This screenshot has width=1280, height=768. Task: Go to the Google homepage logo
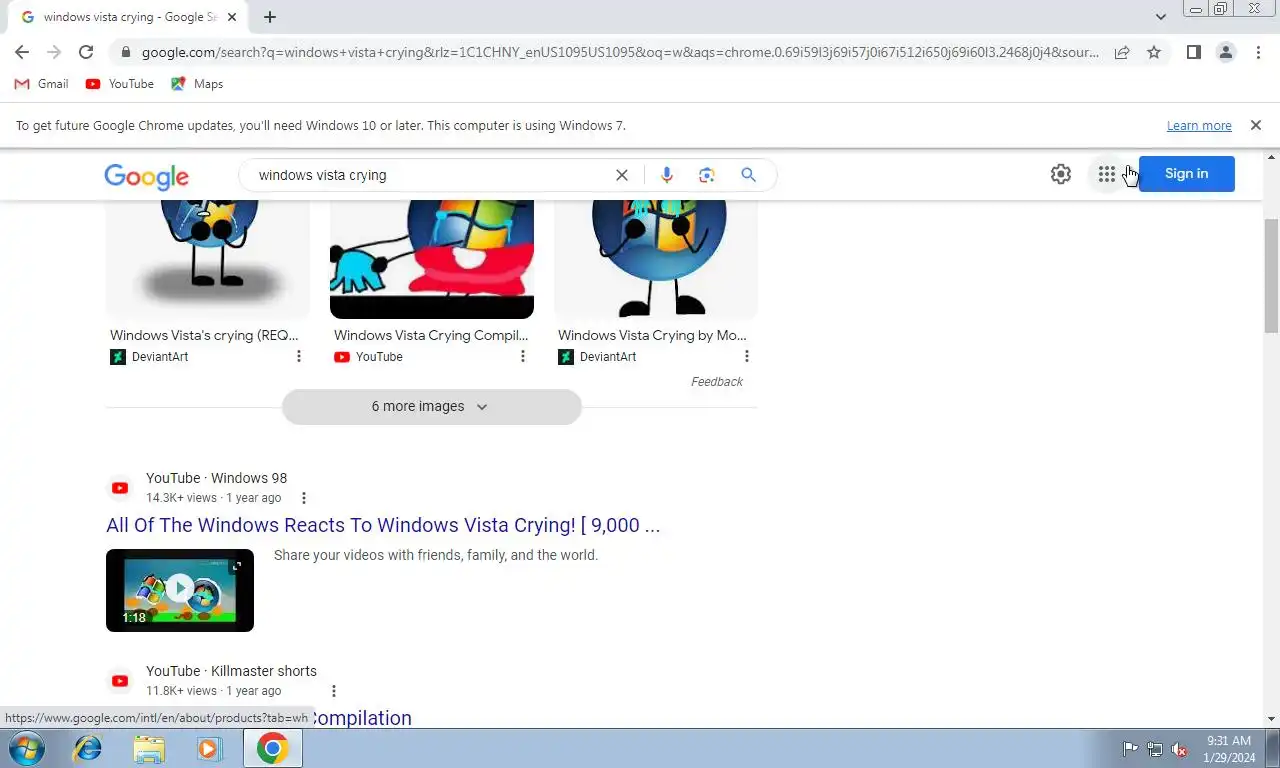146,176
